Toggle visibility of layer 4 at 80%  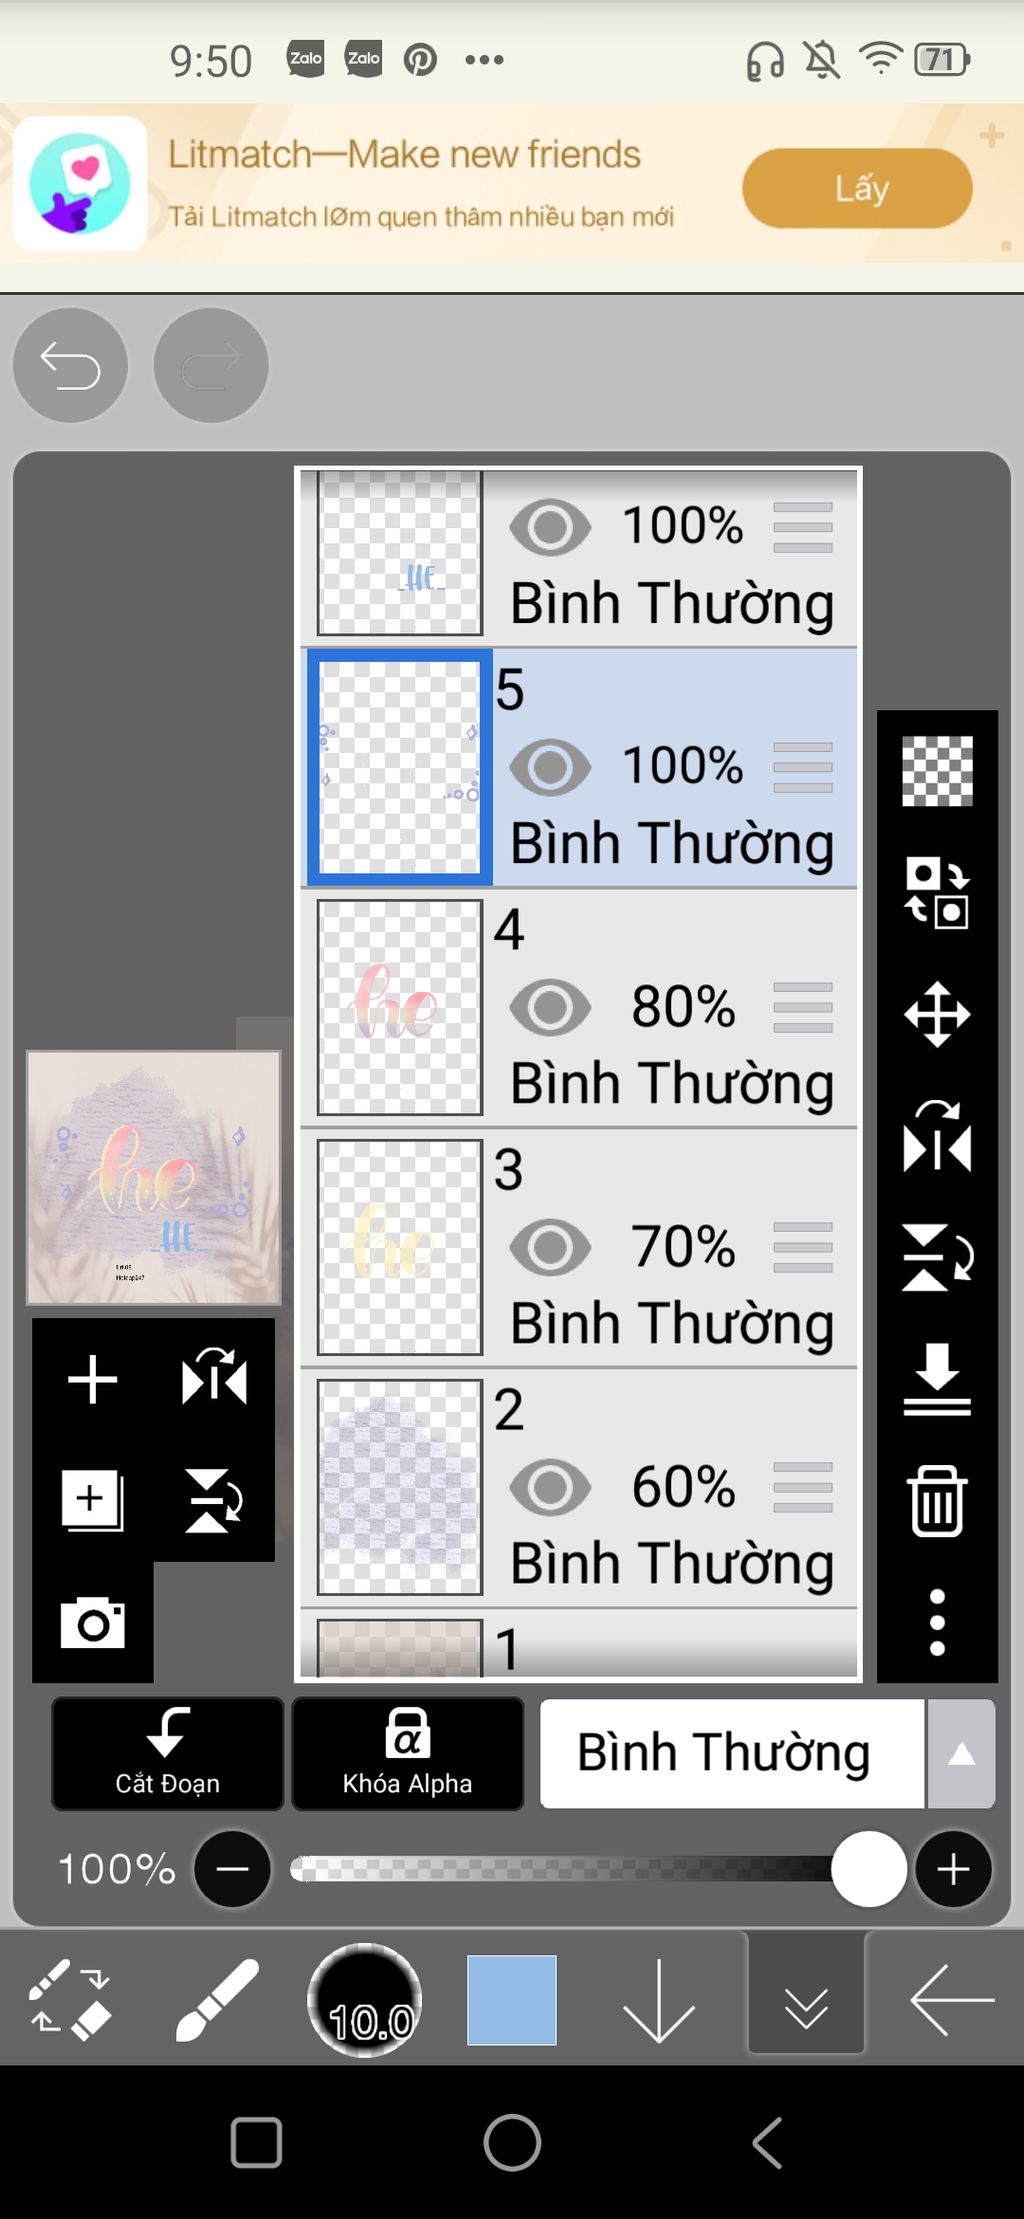[550, 1007]
